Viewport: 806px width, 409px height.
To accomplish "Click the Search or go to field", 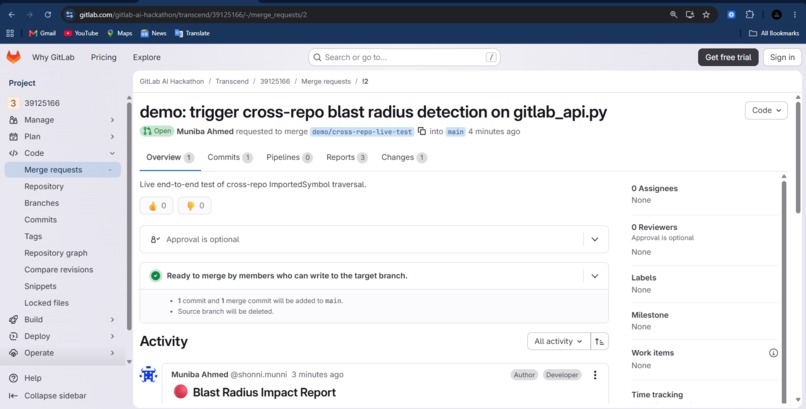I will pyautogui.click(x=404, y=58).
